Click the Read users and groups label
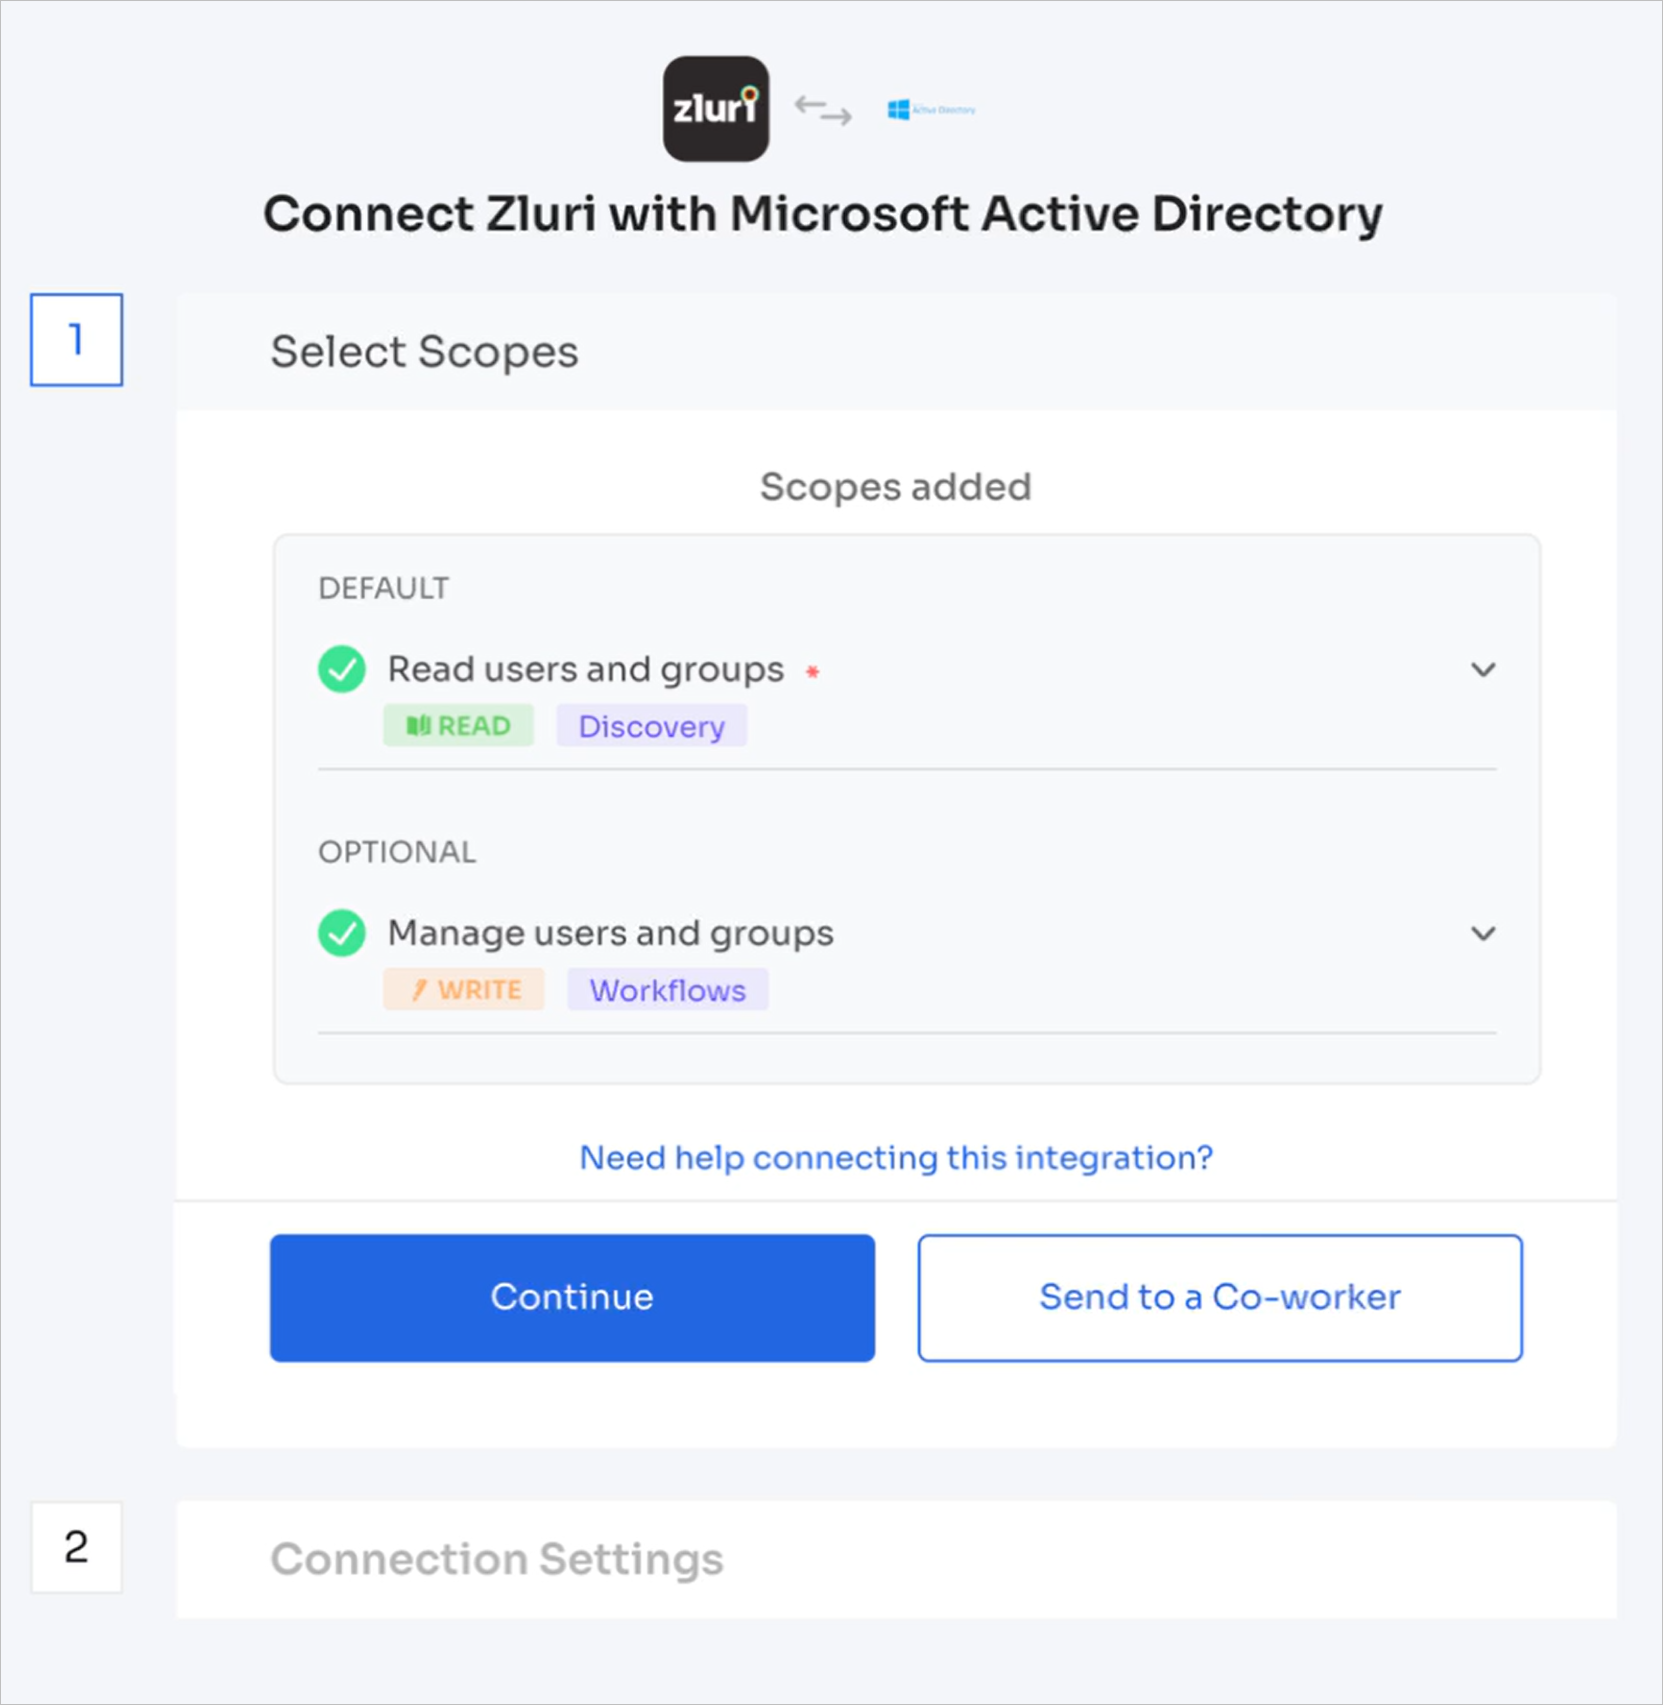Viewport: 1663px width, 1705px height. 585,669
